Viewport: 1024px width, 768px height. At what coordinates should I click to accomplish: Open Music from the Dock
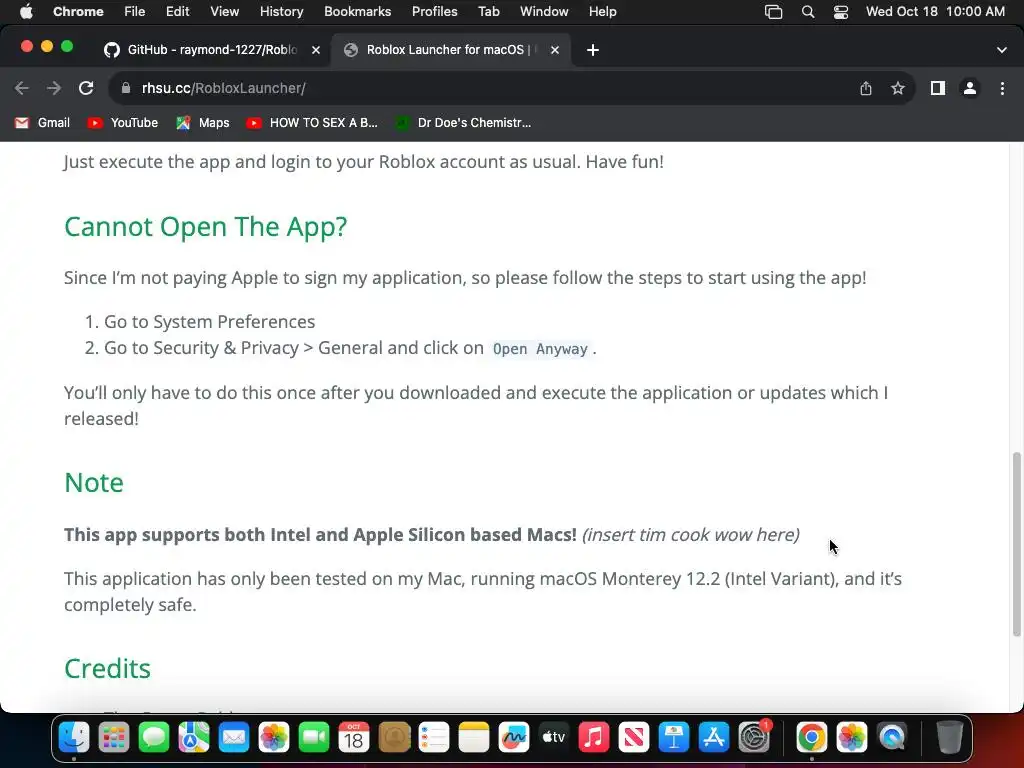[594, 738]
